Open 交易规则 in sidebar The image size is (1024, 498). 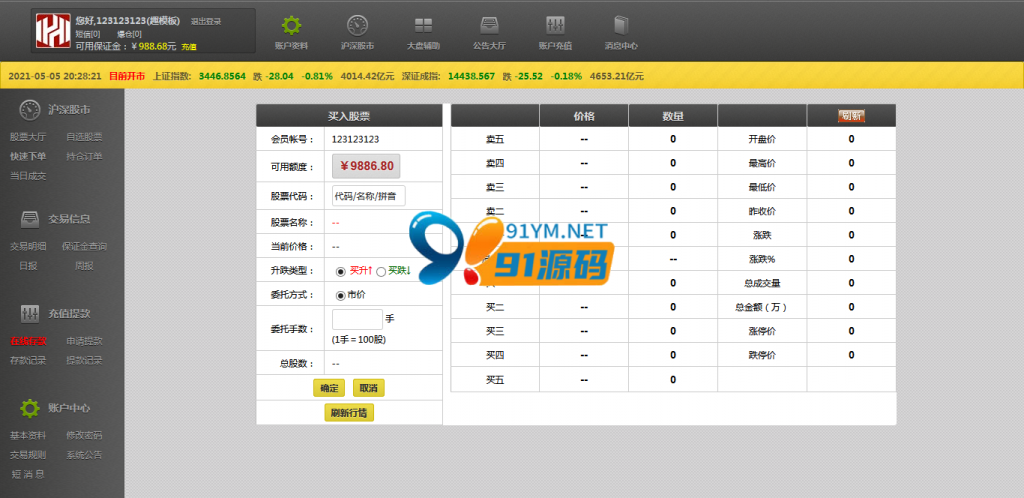tap(28, 455)
